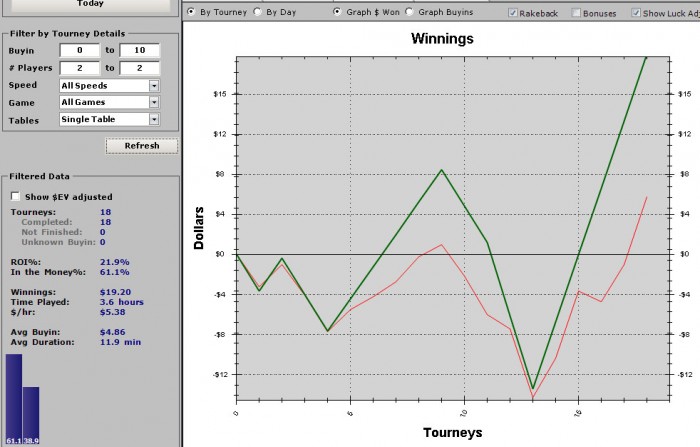Click the minimum Buyin field
The image size is (700, 447).
80,50
